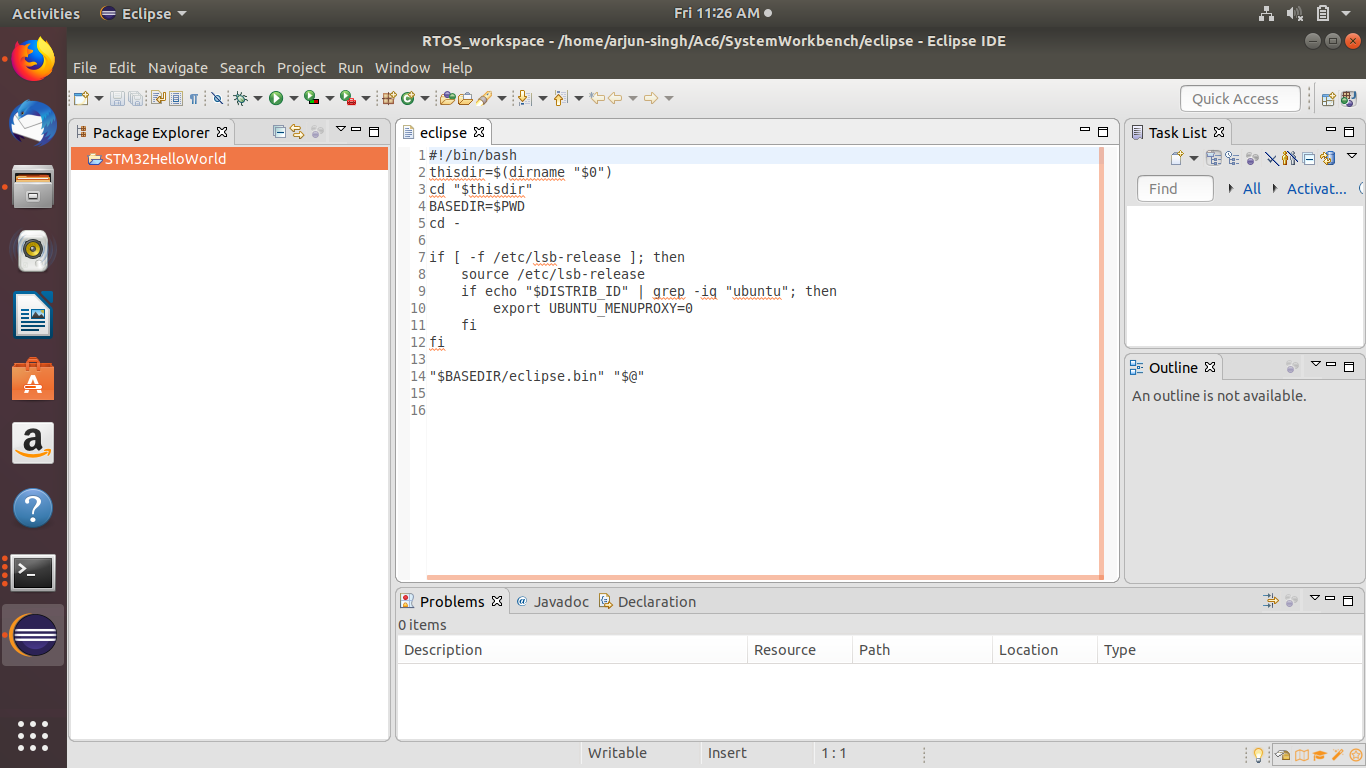Image resolution: width=1366 pixels, height=768 pixels.
Task: Click the All working set link
Action: tap(1251, 188)
